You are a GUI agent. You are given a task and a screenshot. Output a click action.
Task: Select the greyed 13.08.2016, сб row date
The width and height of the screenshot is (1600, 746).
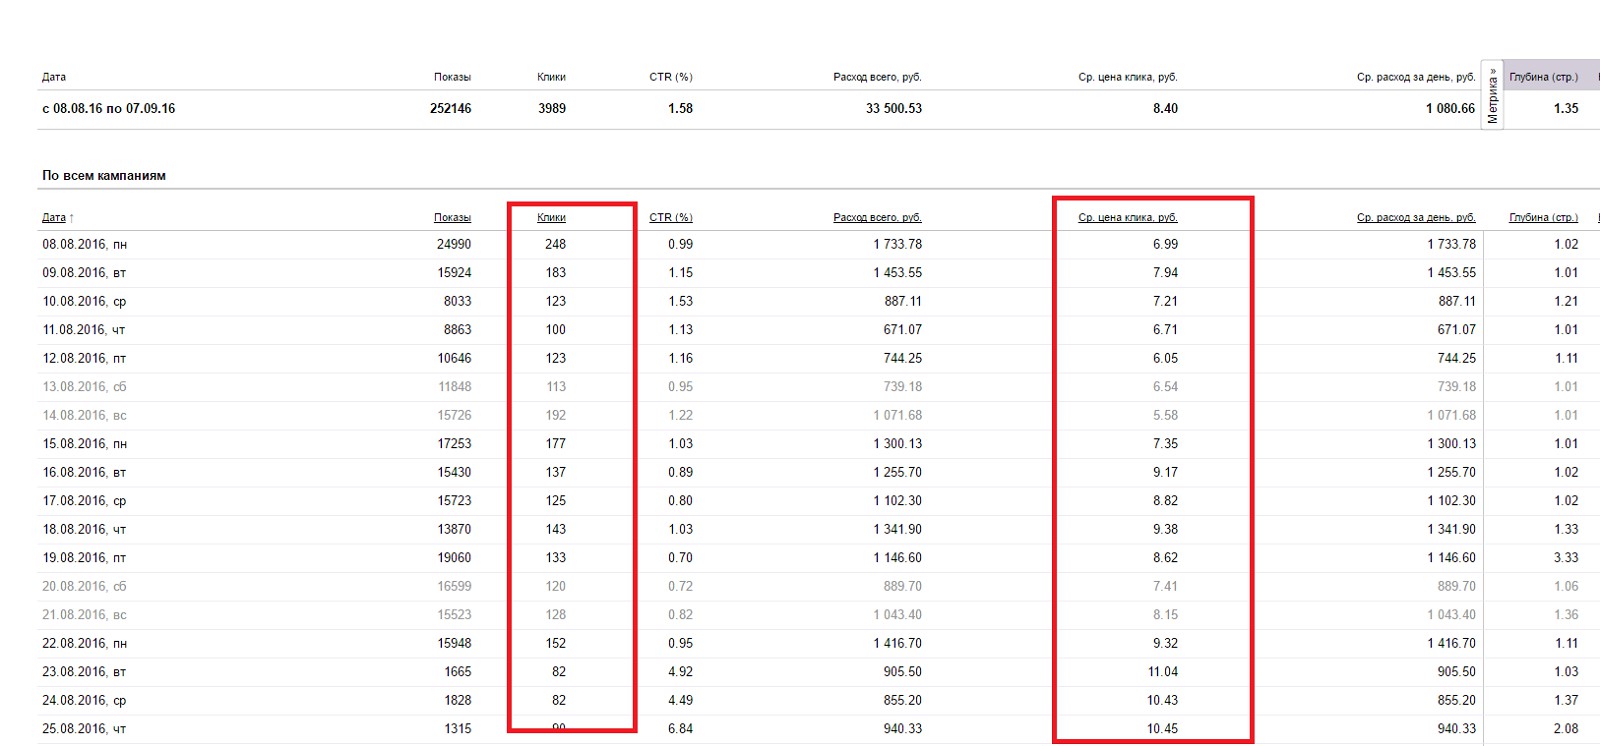[84, 387]
